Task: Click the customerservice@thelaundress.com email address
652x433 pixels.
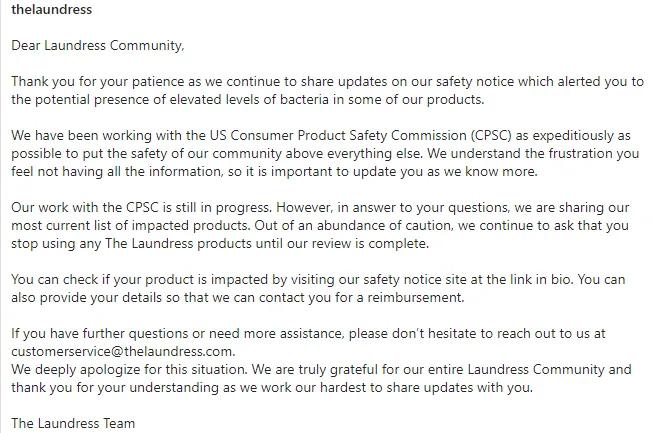Action: click(122, 351)
